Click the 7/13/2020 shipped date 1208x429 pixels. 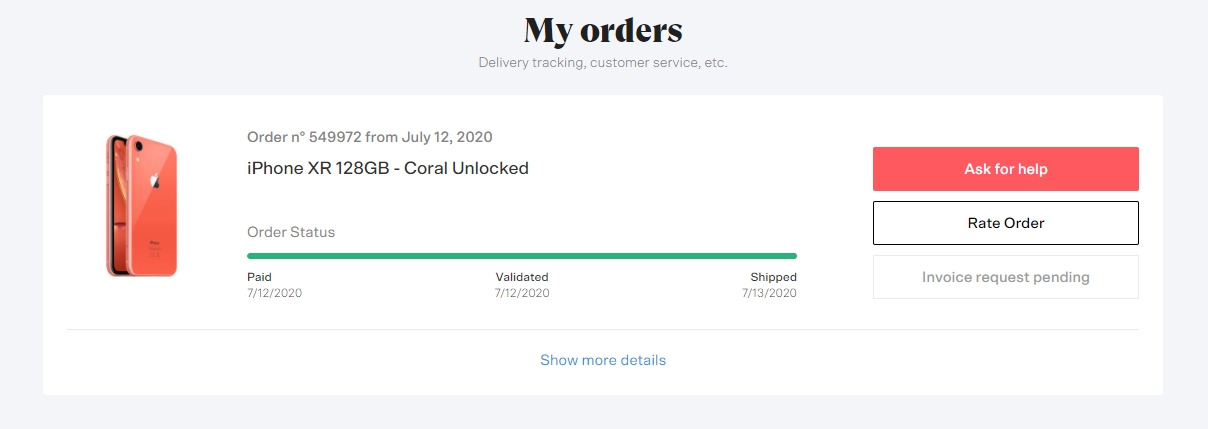coord(770,293)
